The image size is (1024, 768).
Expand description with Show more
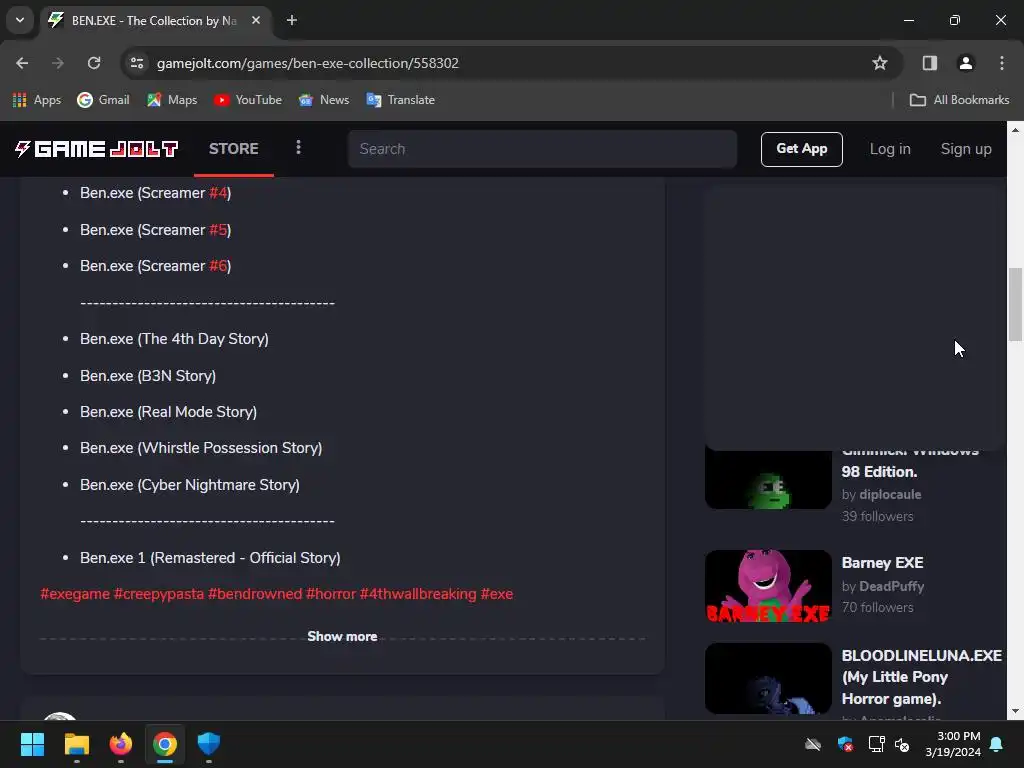click(x=342, y=637)
